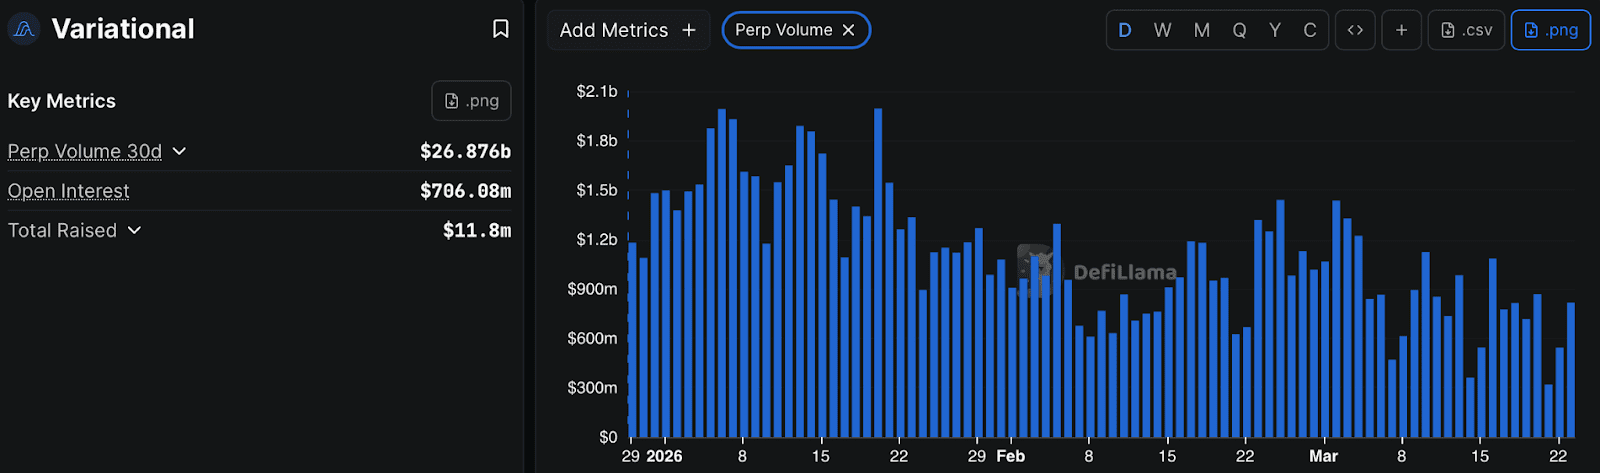Download the chart data as .csv
This screenshot has height=473, width=1600.
click(1466, 30)
